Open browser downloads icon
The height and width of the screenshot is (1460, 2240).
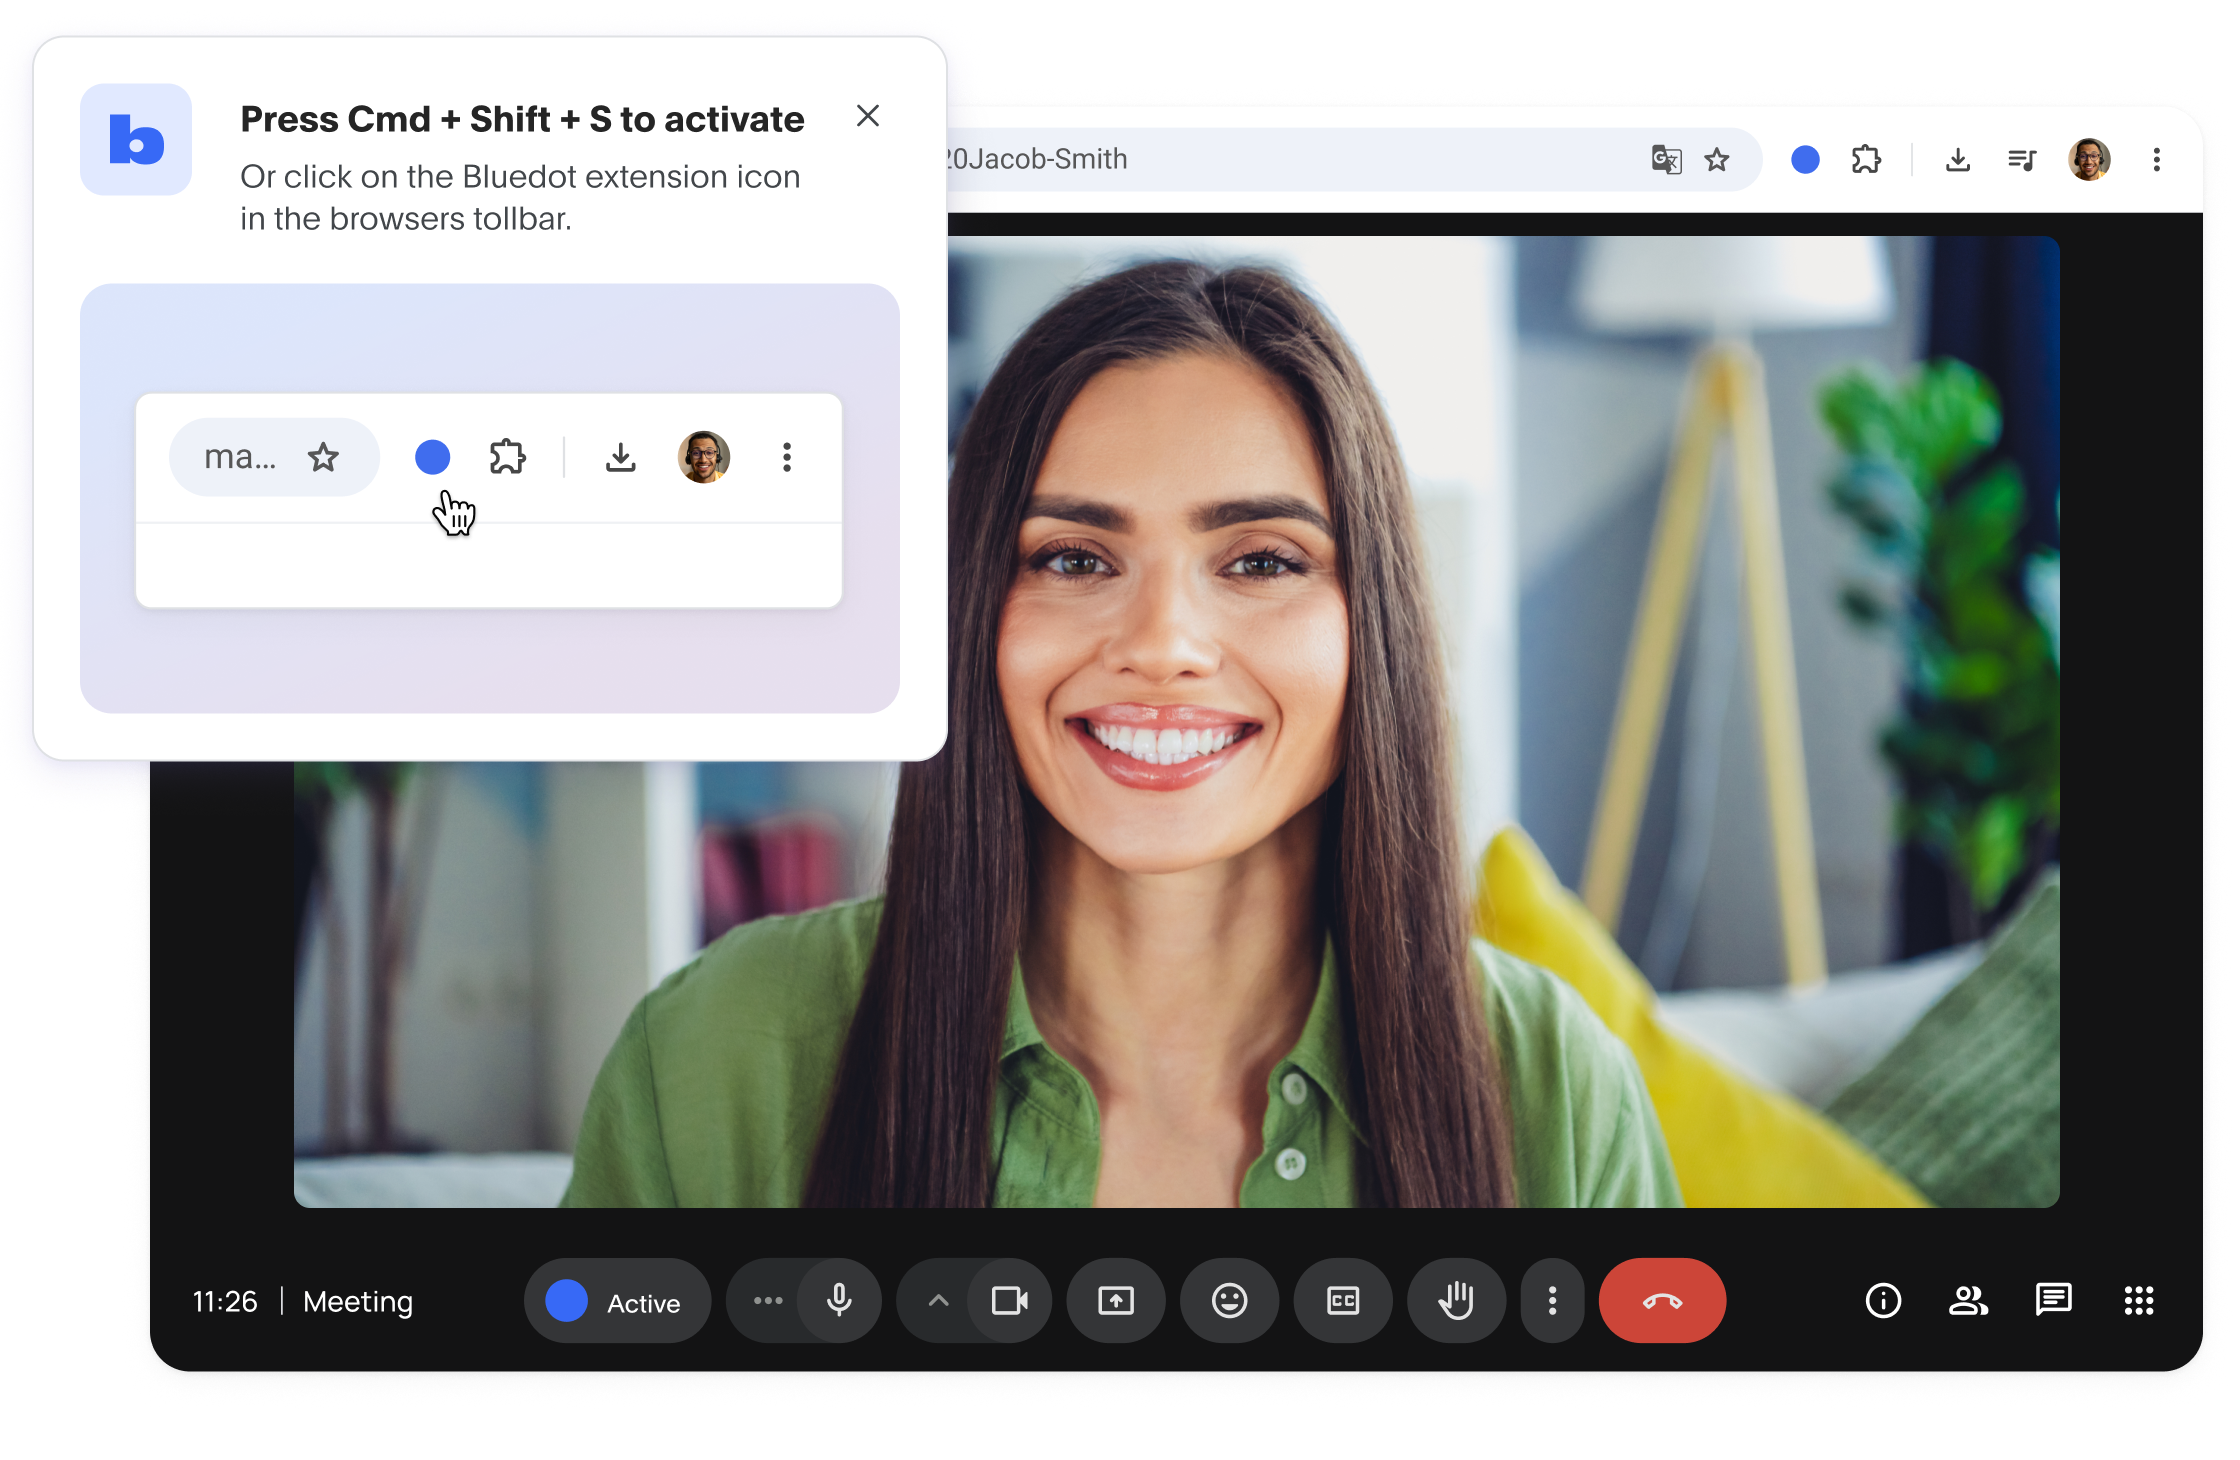(1958, 159)
